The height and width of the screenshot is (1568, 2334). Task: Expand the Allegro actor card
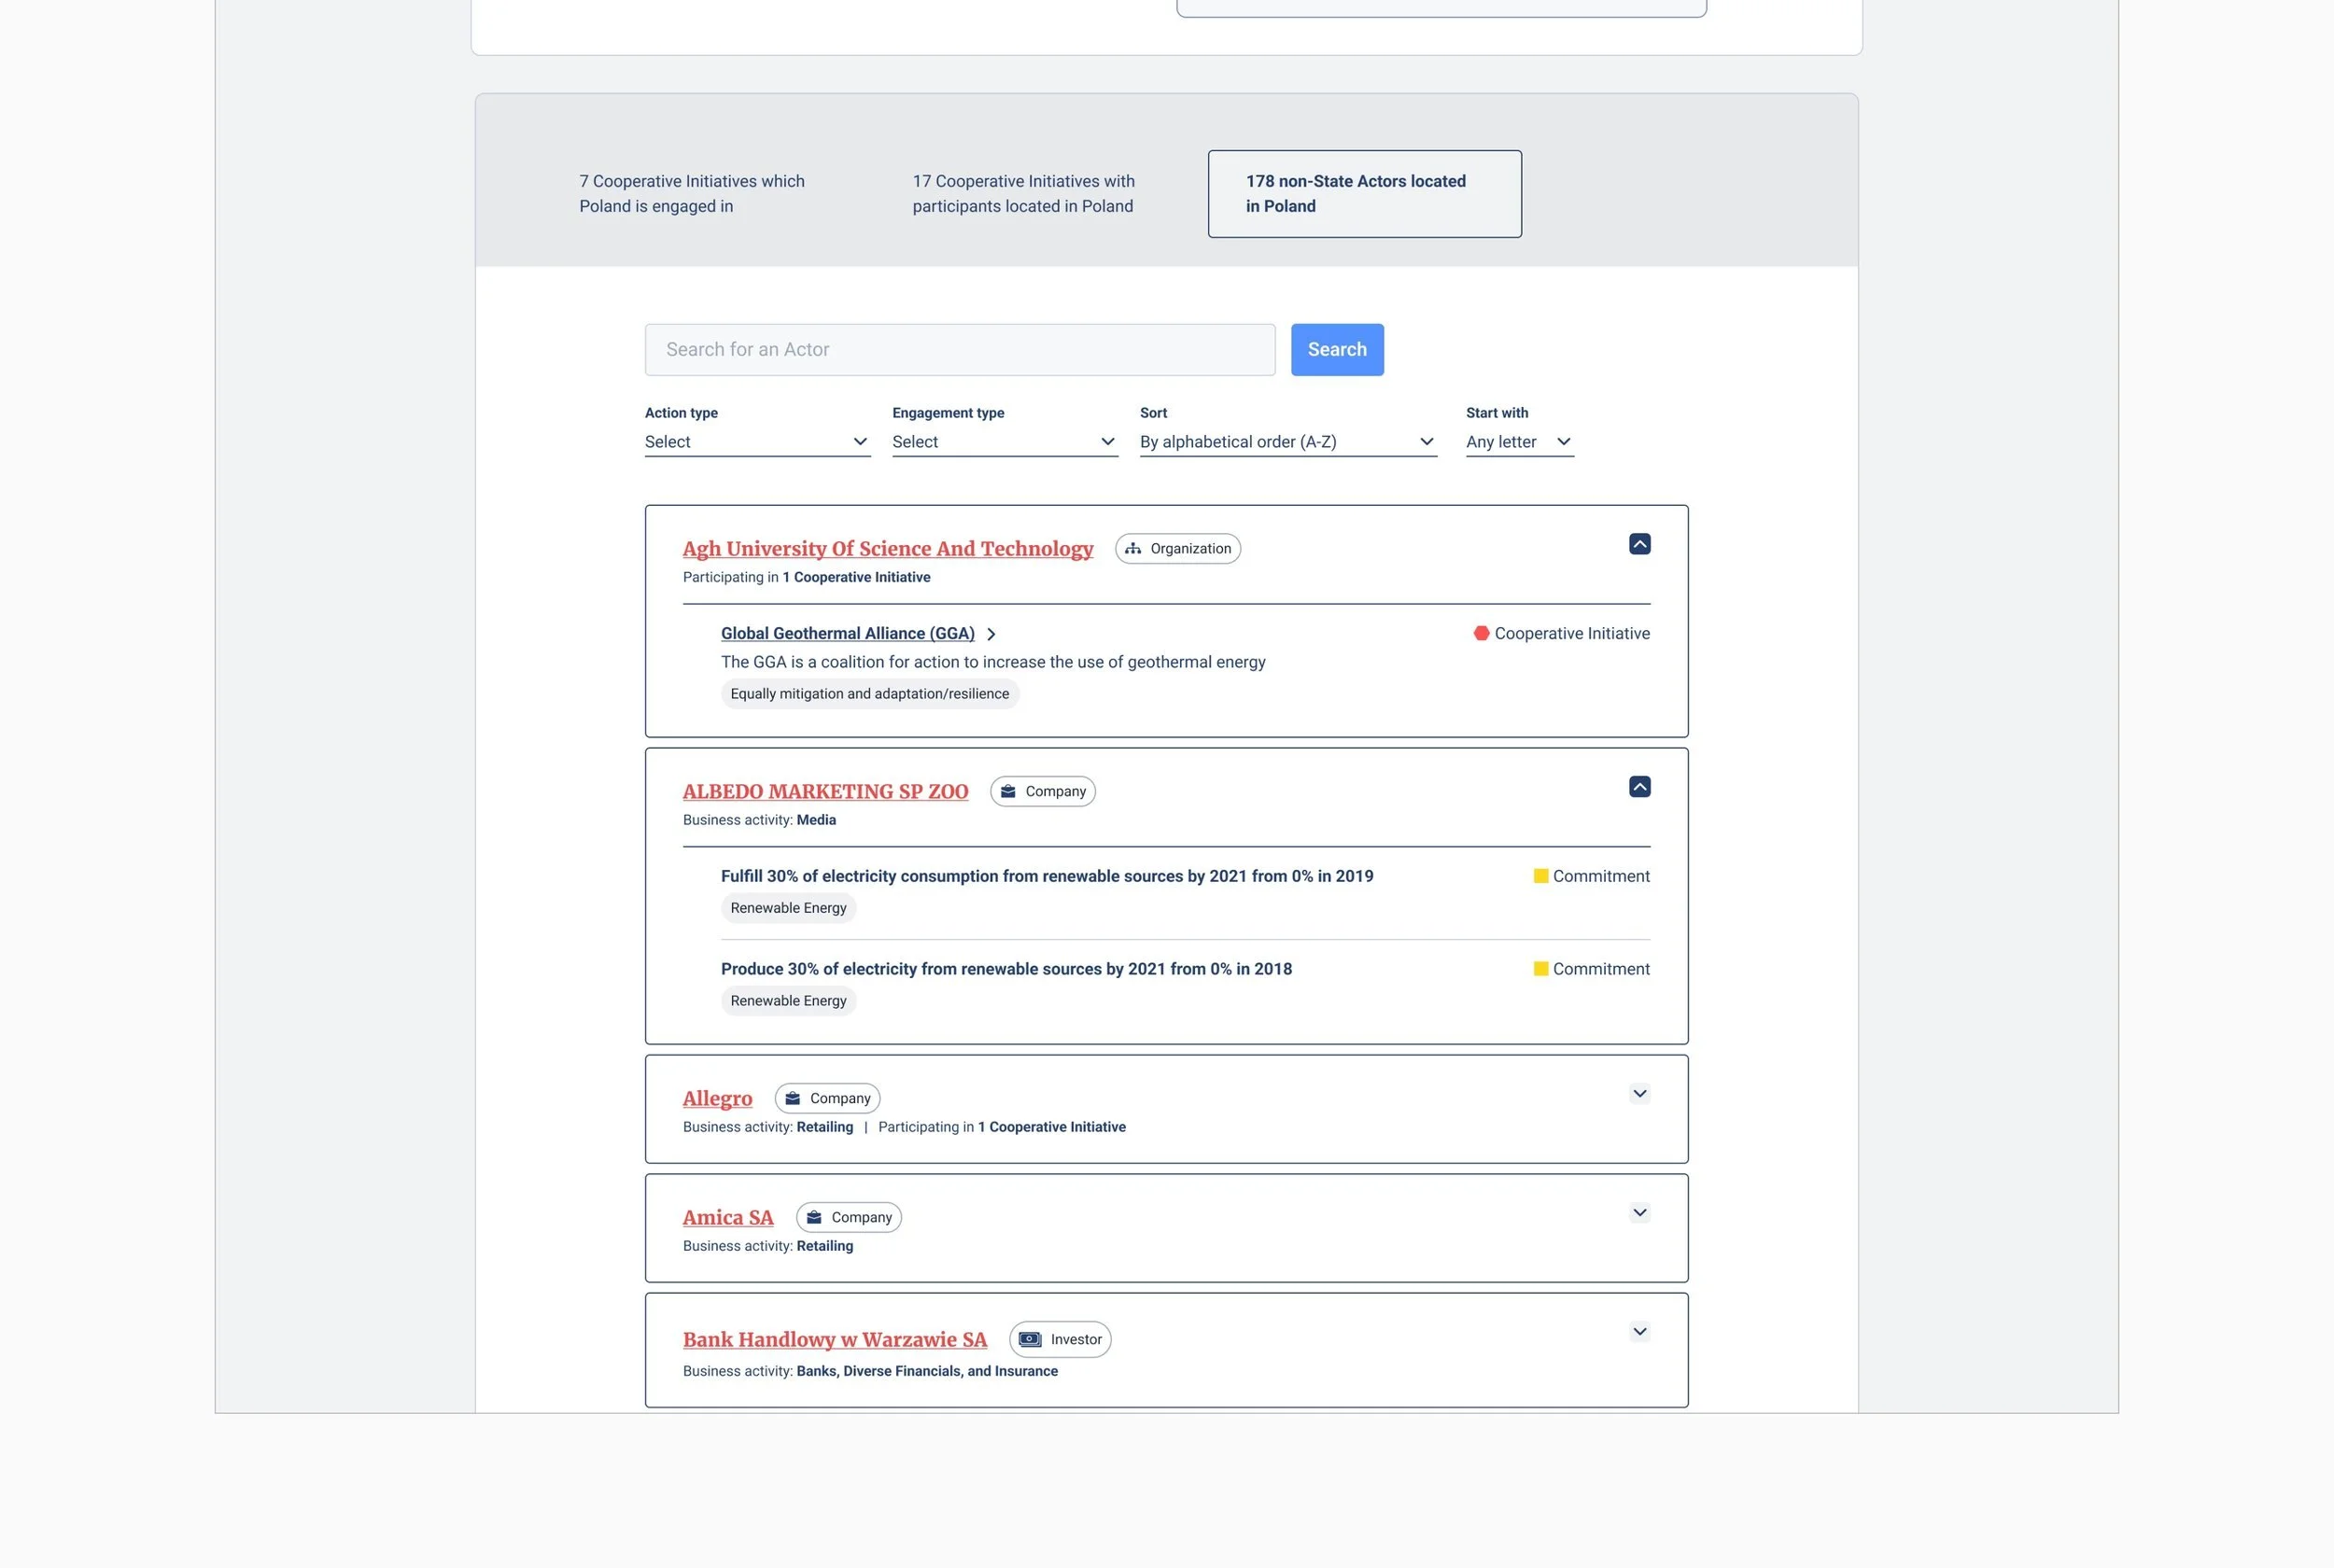click(1639, 1094)
